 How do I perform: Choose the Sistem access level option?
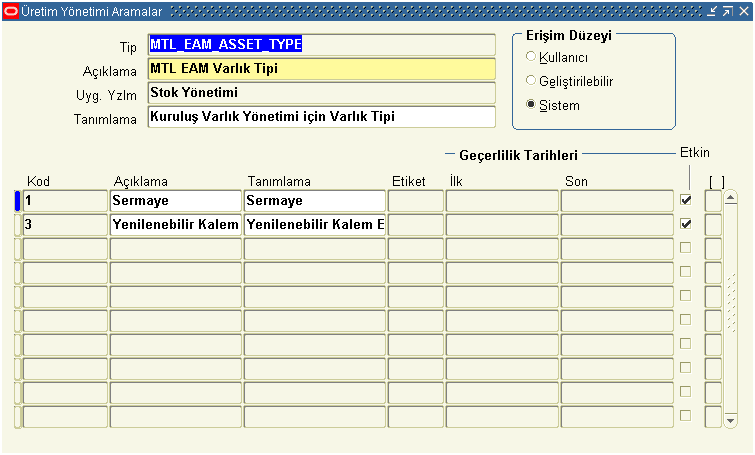click(531, 105)
